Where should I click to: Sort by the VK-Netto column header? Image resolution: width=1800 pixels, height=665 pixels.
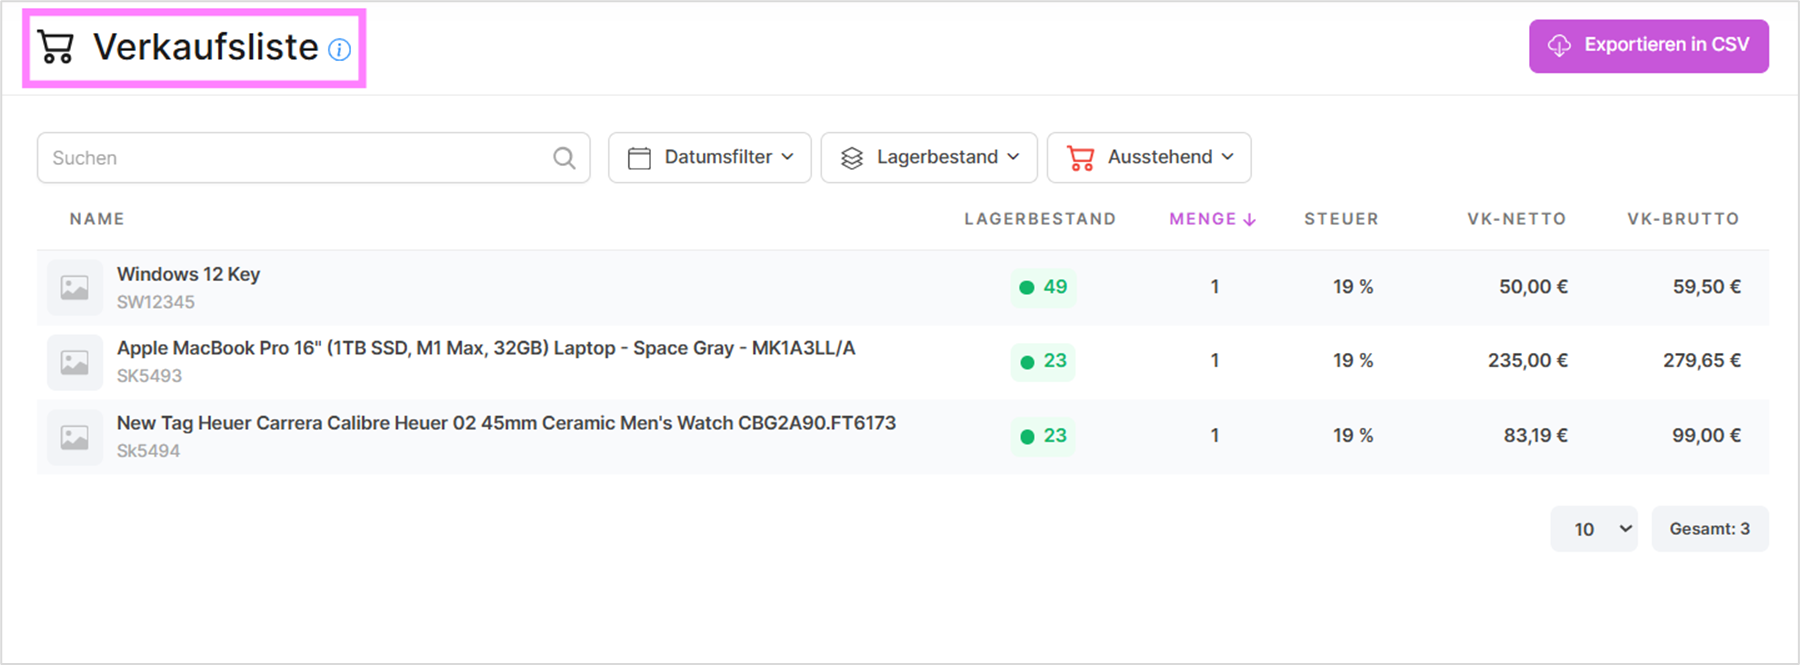[x=1517, y=219]
